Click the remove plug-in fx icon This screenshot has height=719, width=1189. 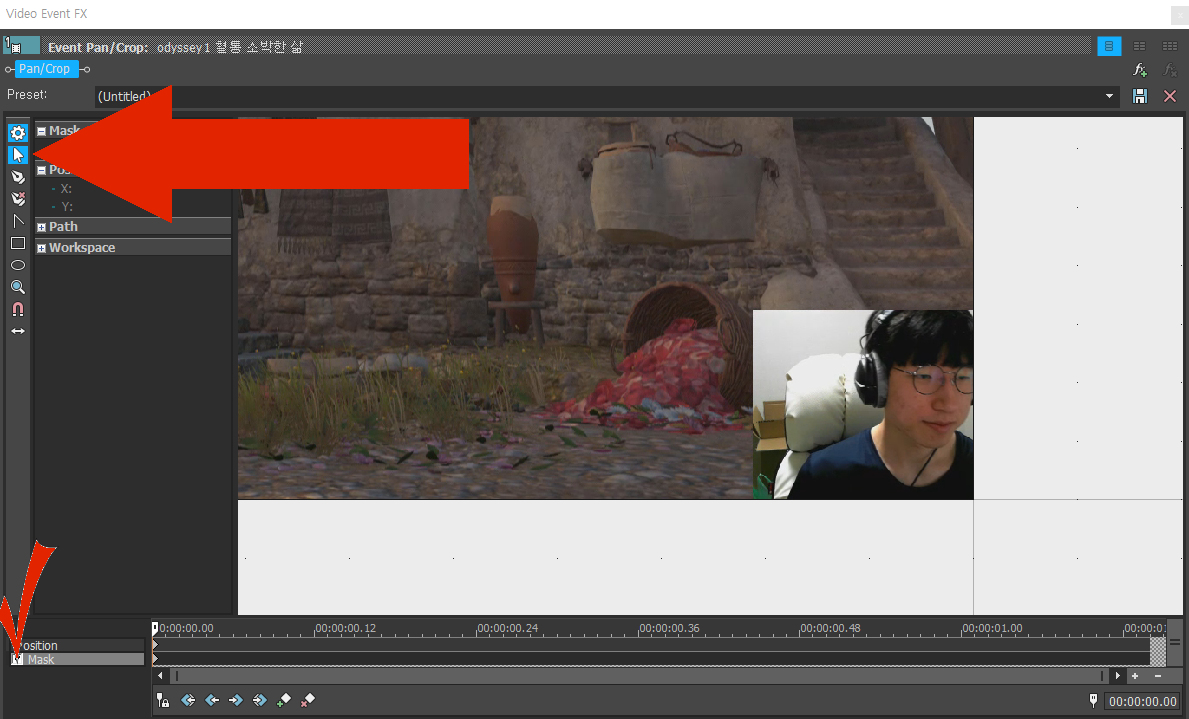[x=1170, y=70]
